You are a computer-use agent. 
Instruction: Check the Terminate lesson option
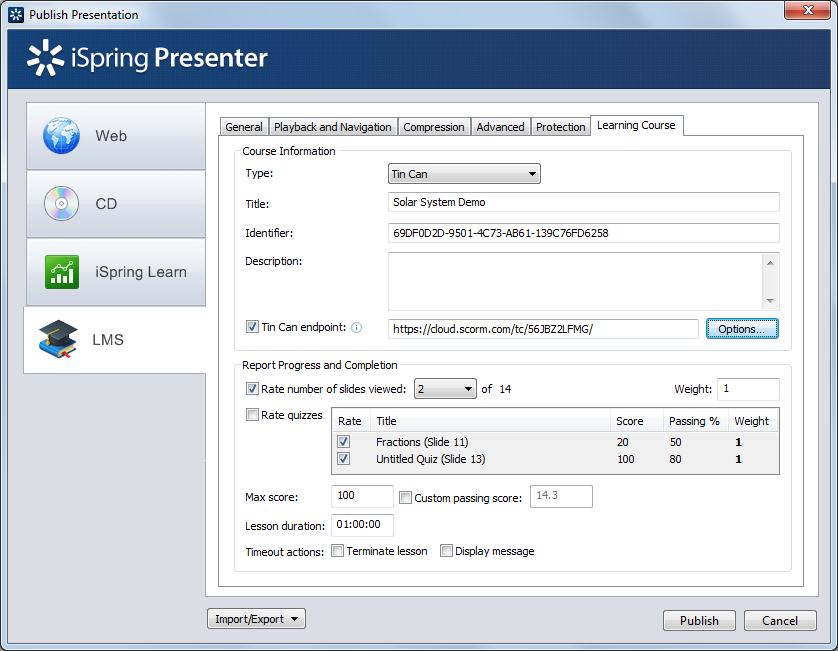[337, 551]
